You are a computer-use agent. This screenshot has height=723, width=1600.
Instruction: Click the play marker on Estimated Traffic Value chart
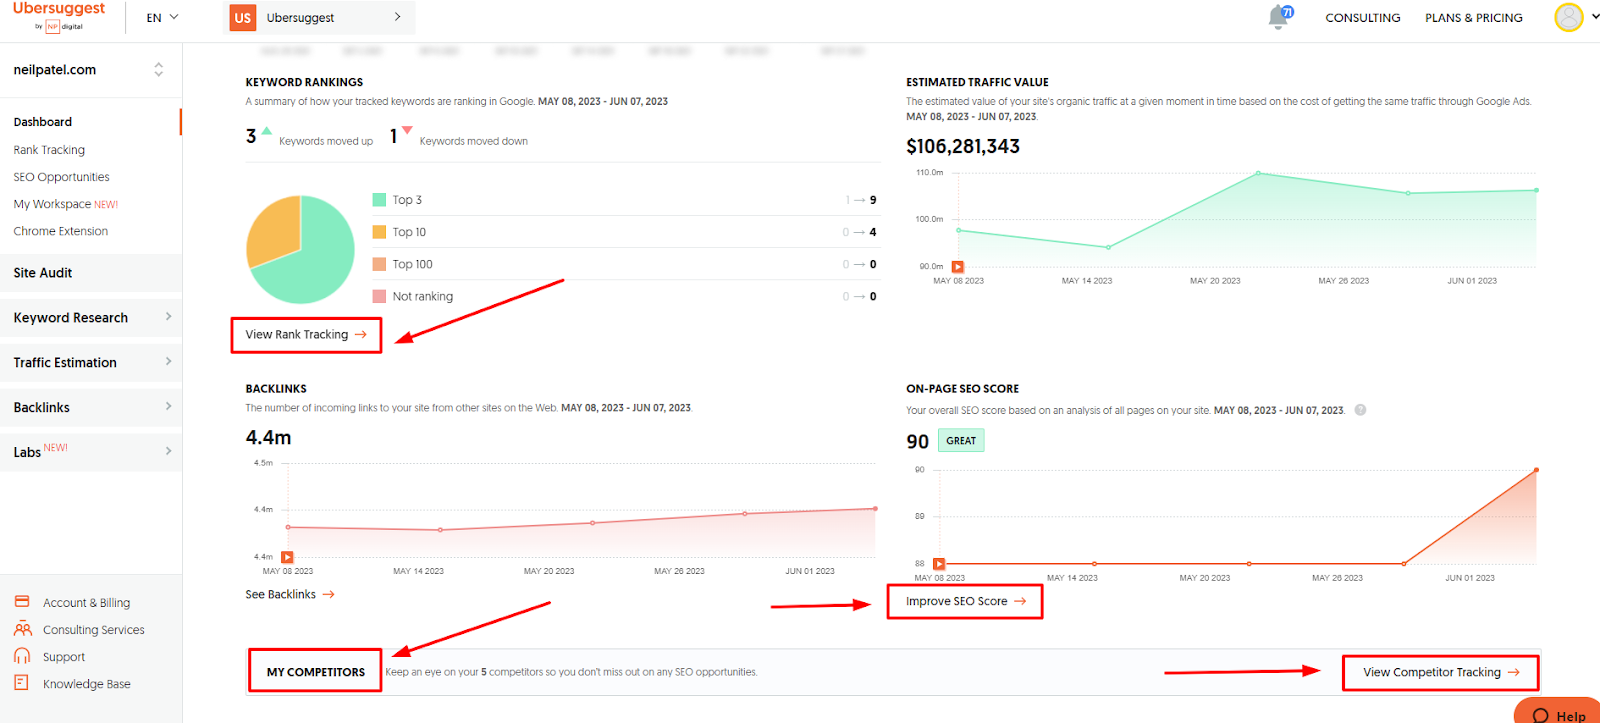[x=957, y=267]
